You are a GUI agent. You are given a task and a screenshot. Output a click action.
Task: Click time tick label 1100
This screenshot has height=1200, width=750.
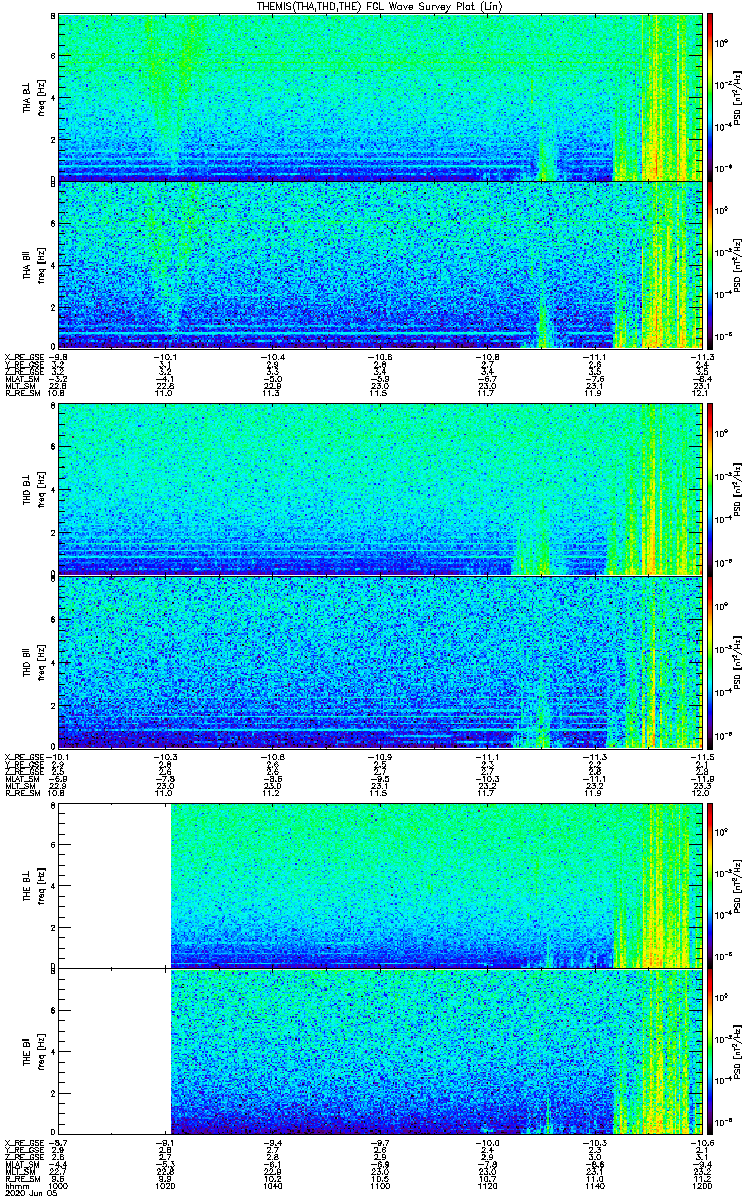tap(380, 1186)
